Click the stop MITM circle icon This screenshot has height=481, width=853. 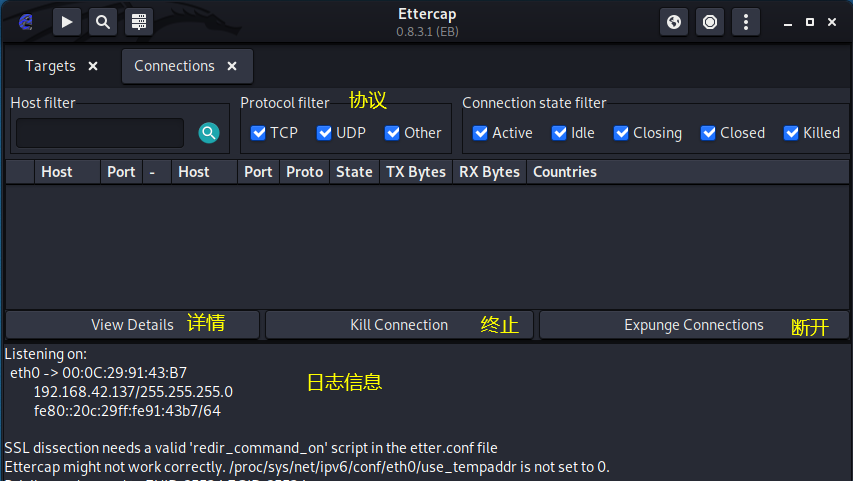tap(710, 22)
